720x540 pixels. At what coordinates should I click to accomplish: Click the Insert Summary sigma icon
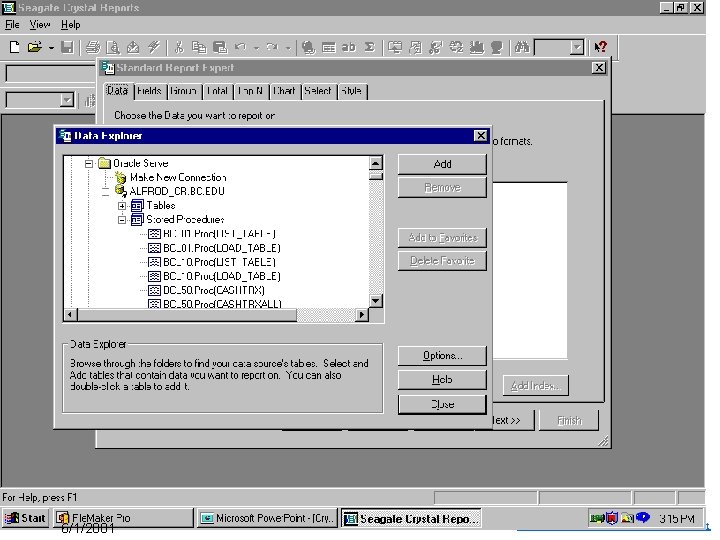(x=370, y=47)
